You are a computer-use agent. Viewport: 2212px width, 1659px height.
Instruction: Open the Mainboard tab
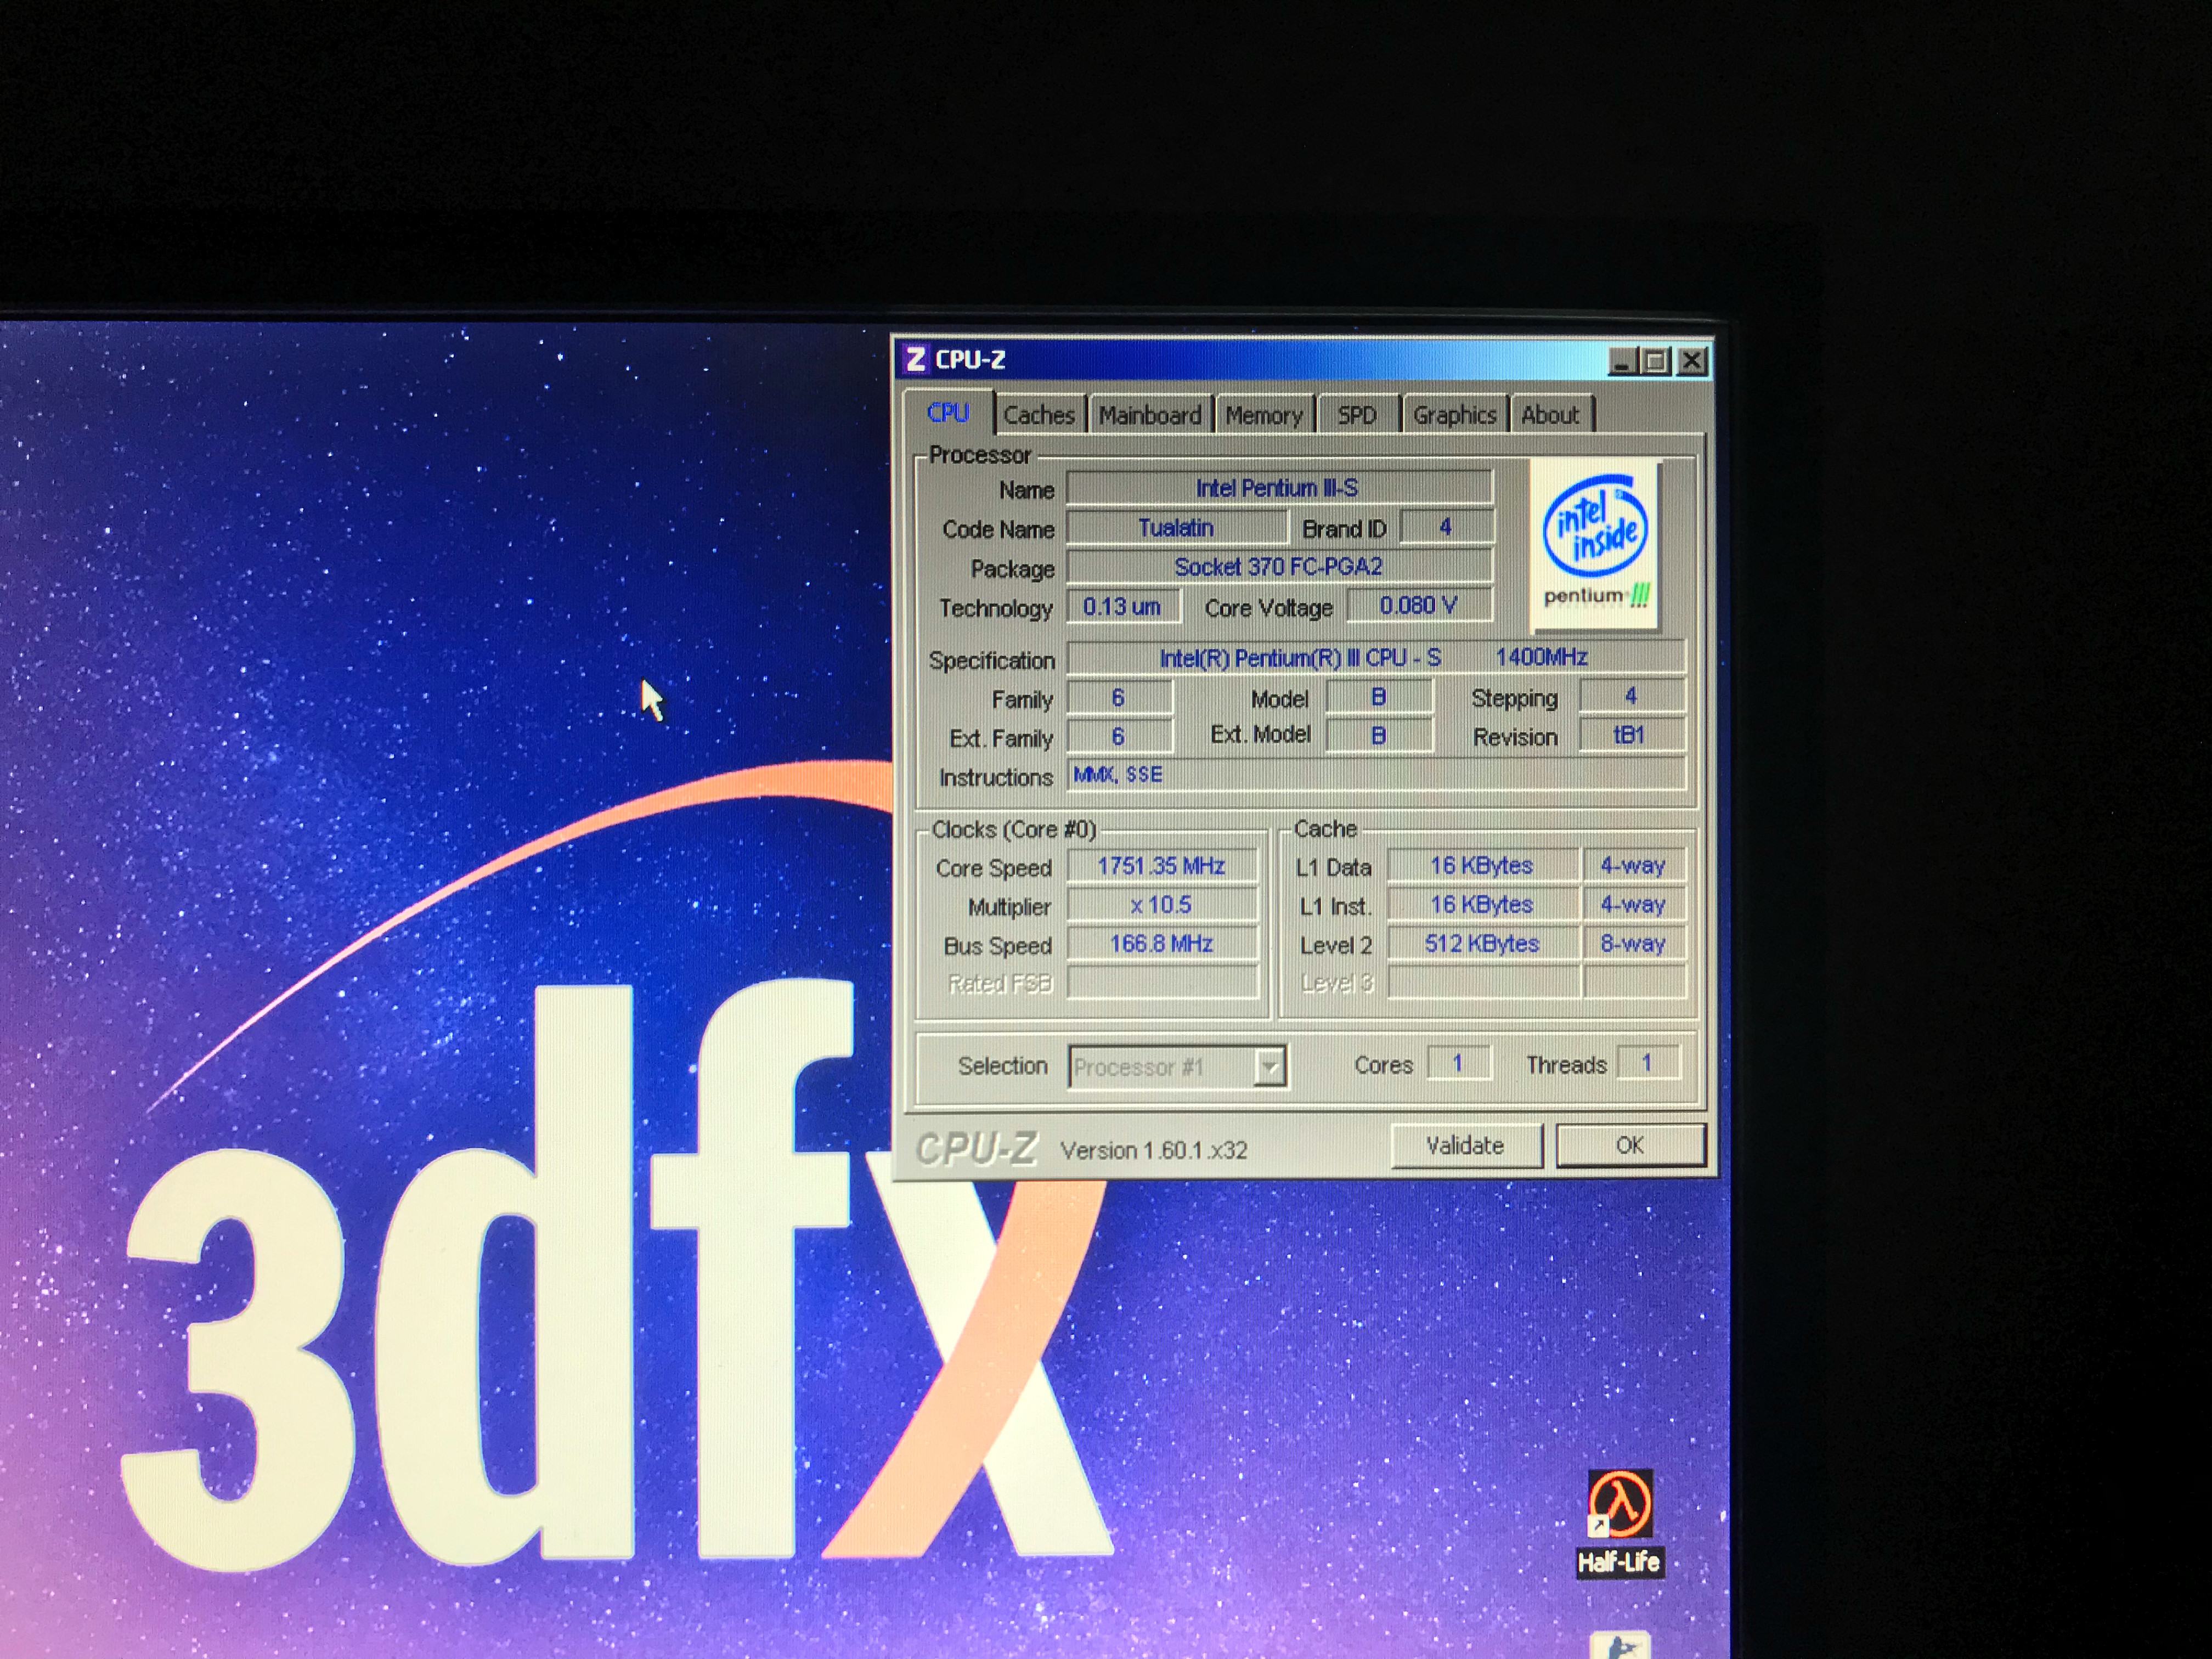point(1150,415)
